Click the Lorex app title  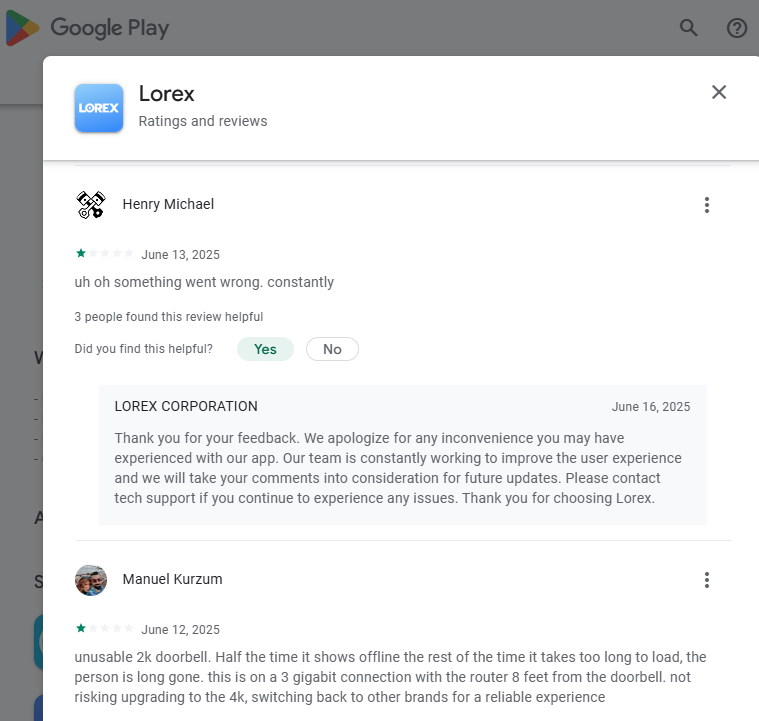tap(167, 93)
